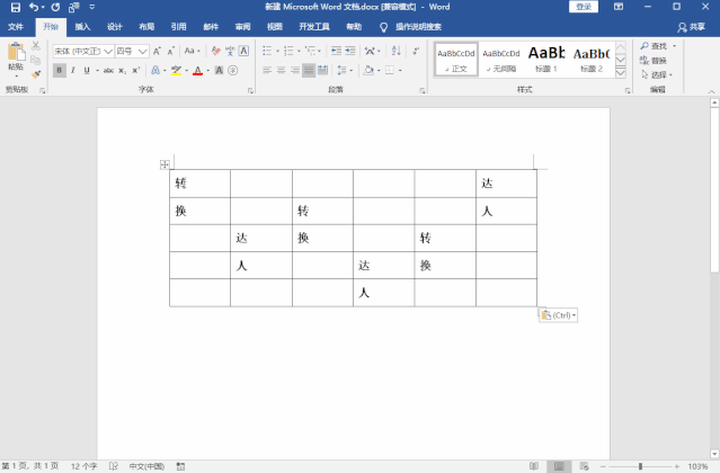Toggle Subscript x₂ button
The width and height of the screenshot is (720, 473).
pos(122,70)
